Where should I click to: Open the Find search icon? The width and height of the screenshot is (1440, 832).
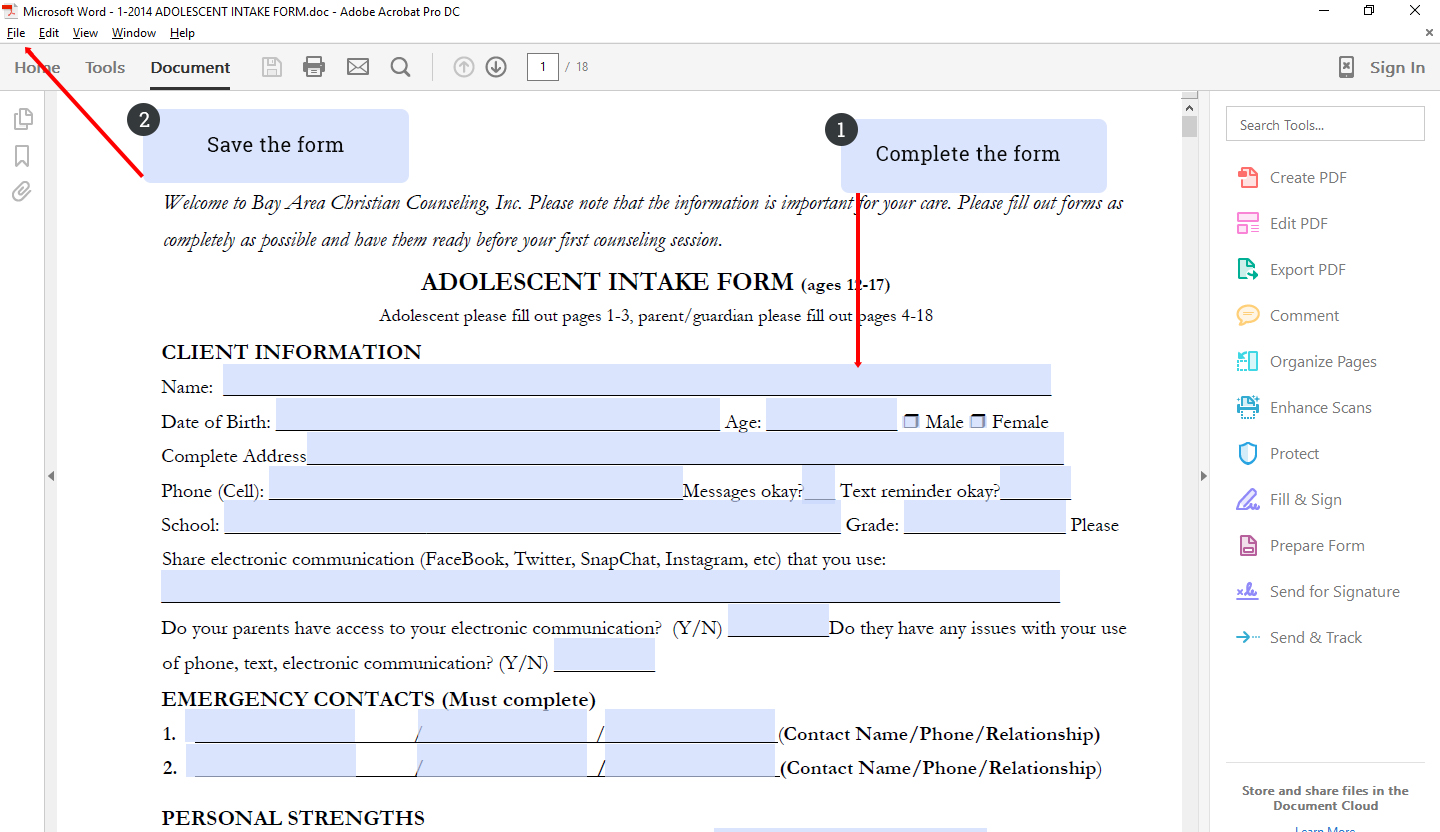click(400, 66)
